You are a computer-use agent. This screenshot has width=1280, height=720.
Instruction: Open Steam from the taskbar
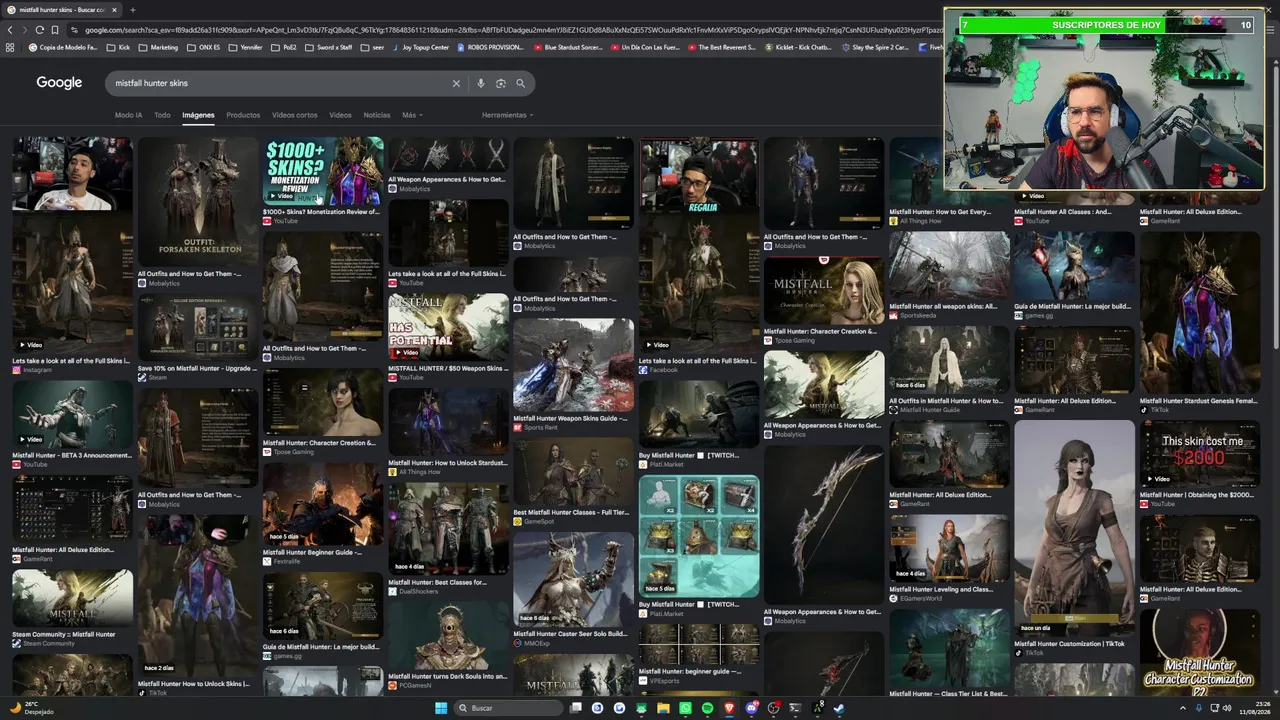pyautogui.click(x=839, y=708)
